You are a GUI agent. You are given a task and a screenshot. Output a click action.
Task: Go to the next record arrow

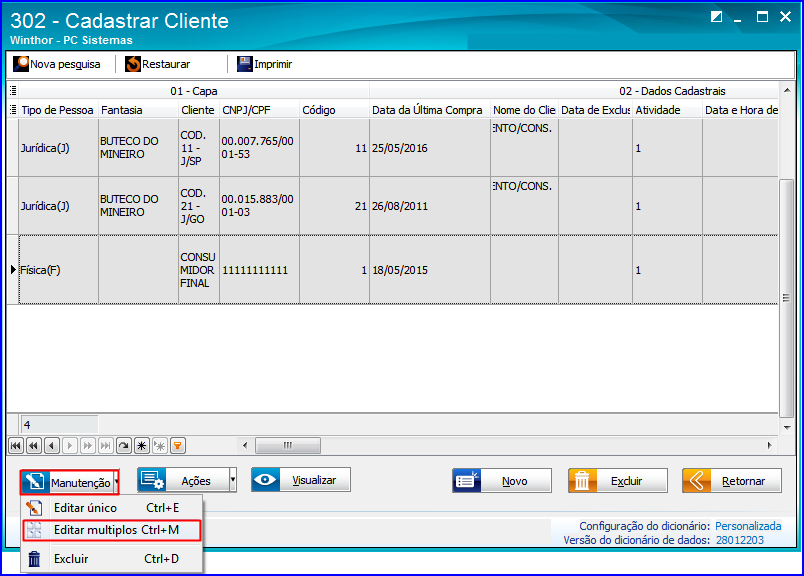70,446
